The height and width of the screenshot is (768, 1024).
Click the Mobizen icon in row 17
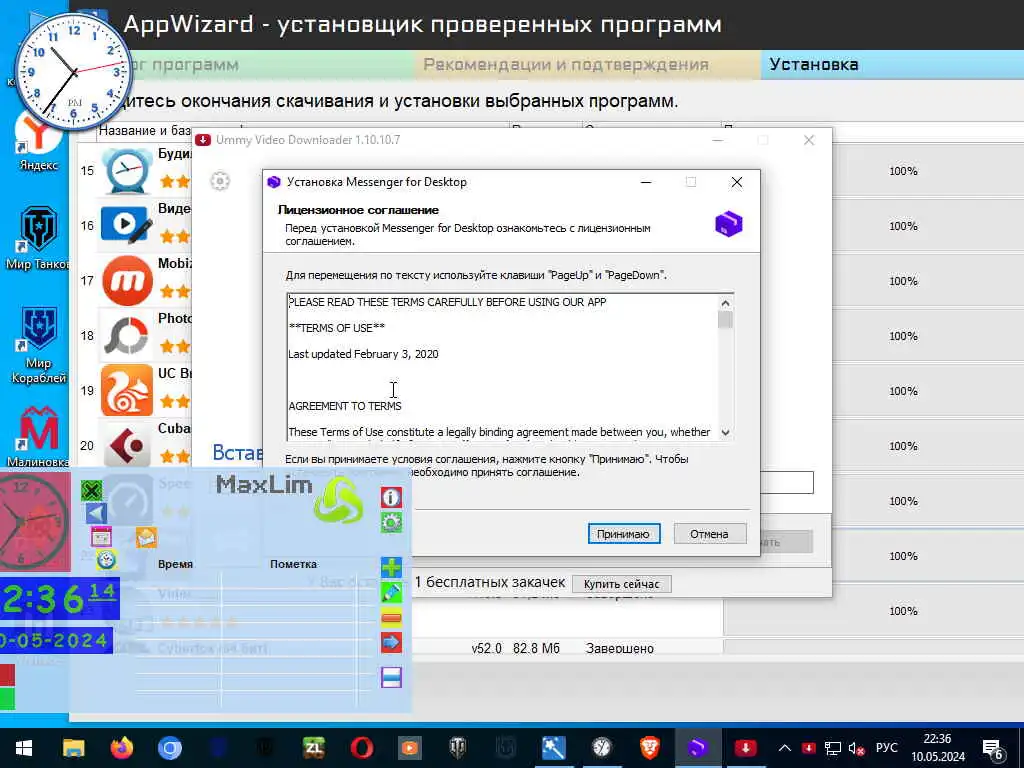point(127,281)
